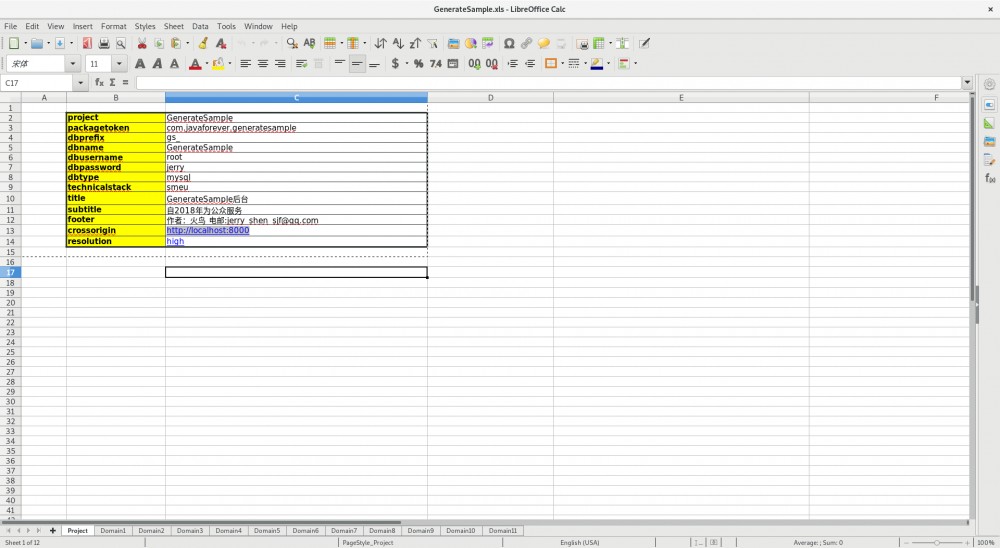Click the Copy icon
Image resolution: width=1000 pixels, height=548 pixels.
[159, 43]
